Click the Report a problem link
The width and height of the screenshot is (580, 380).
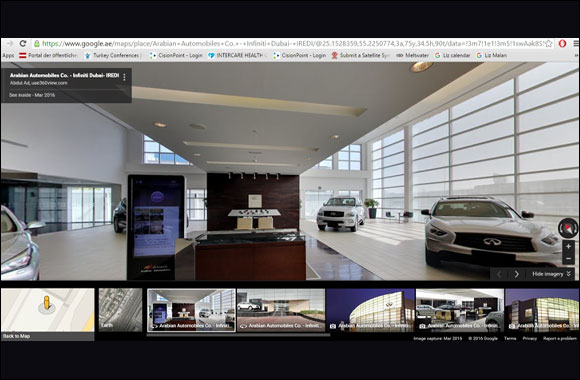[x=559, y=338]
